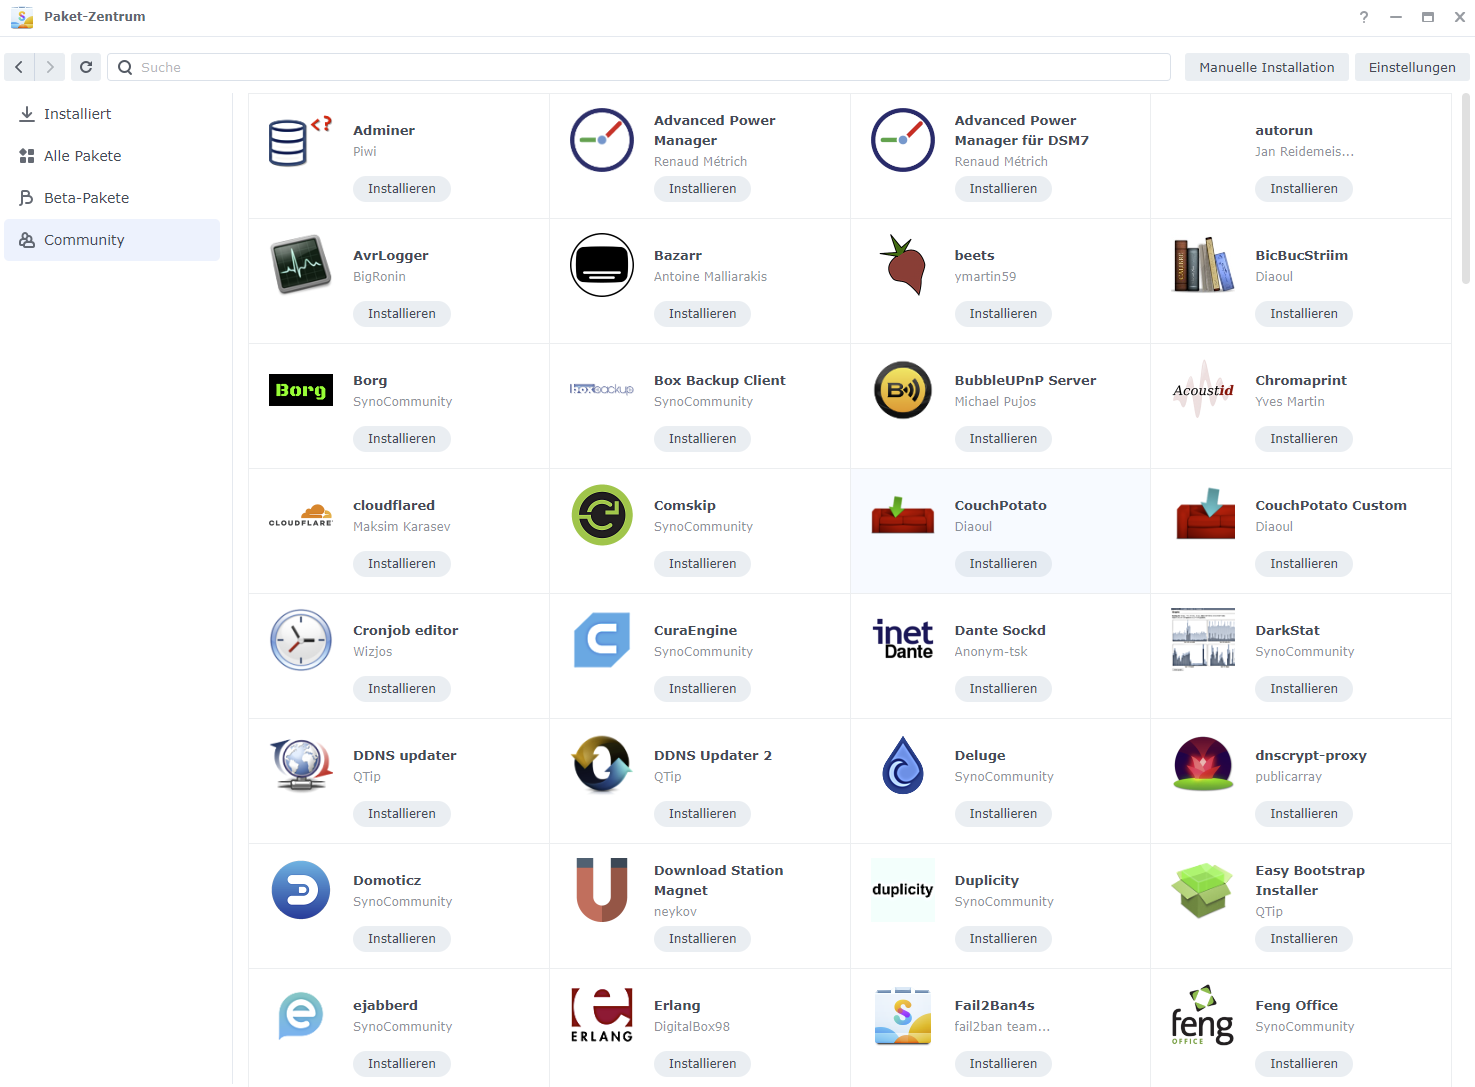Click the autorun package name
Viewport: 1475px width, 1087px height.
click(1284, 131)
